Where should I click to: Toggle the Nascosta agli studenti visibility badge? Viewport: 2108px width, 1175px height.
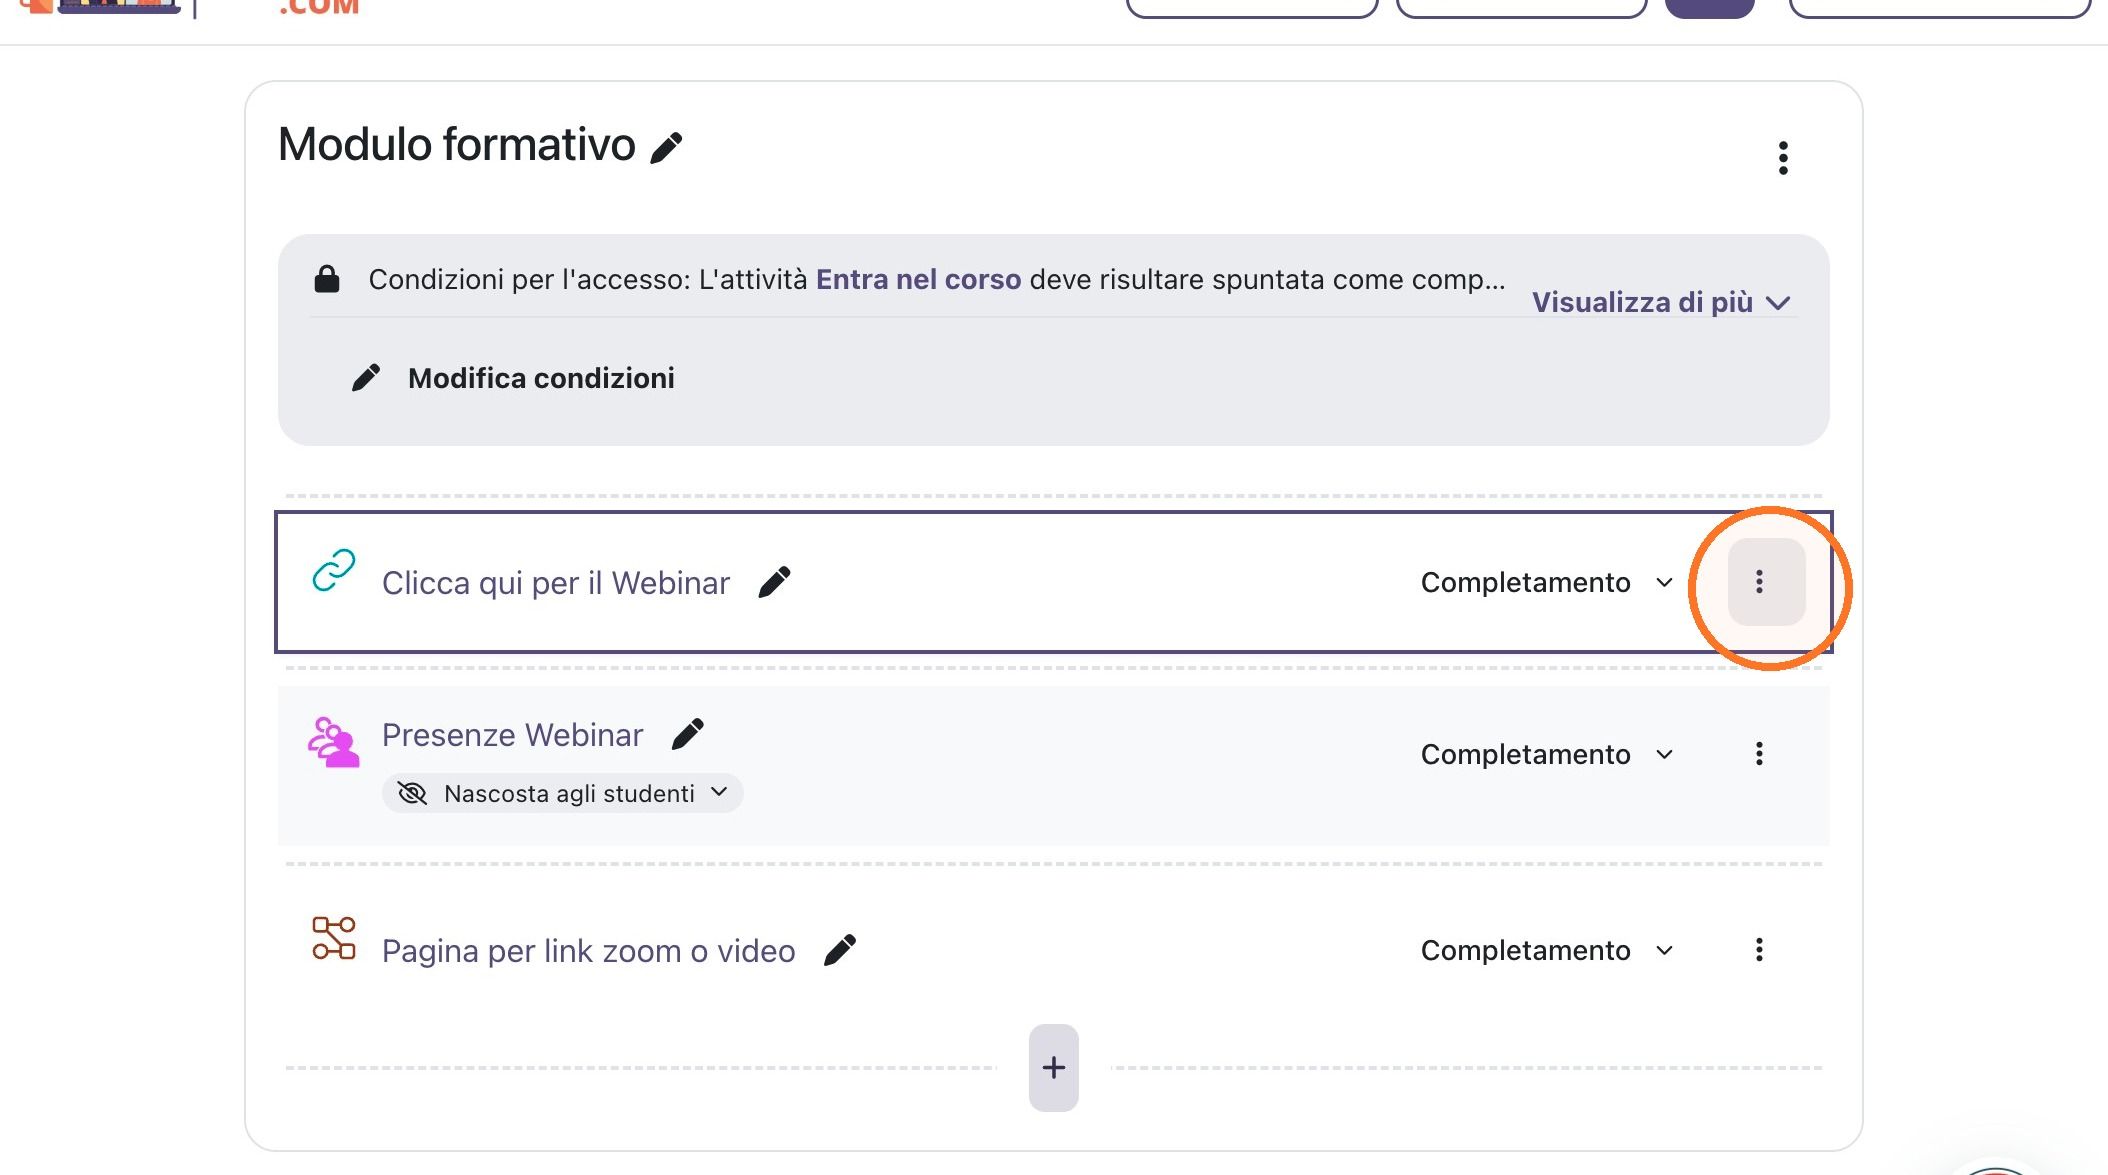(x=562, y=793)
